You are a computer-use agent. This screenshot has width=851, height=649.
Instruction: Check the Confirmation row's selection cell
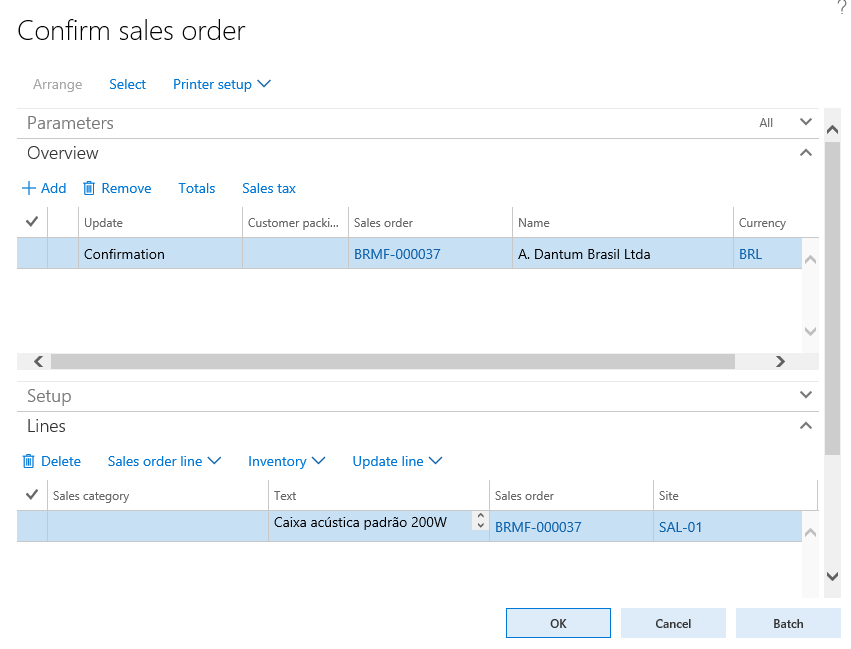tap(31, 253)
